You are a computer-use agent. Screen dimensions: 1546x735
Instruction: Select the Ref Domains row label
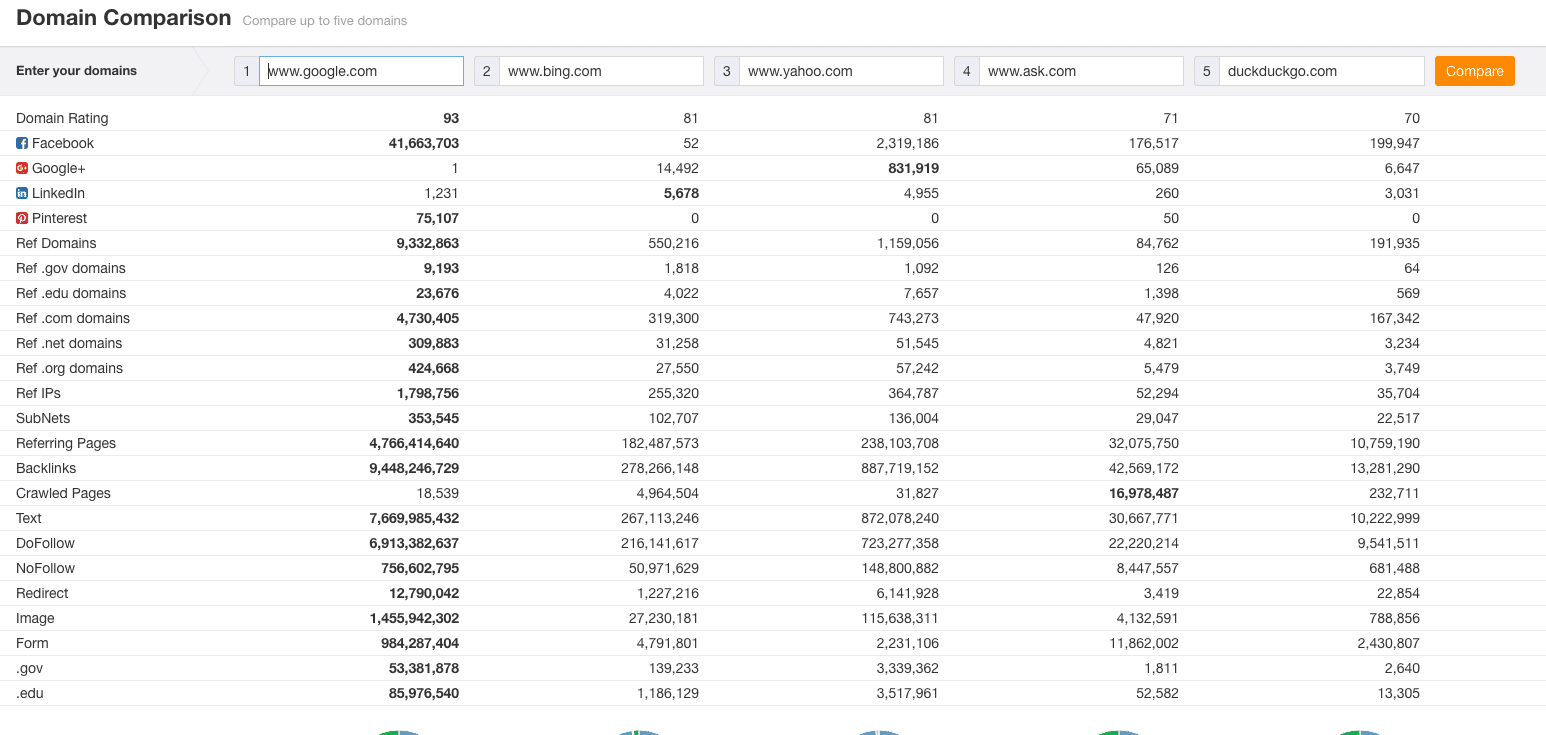click(x=56, y=244)
